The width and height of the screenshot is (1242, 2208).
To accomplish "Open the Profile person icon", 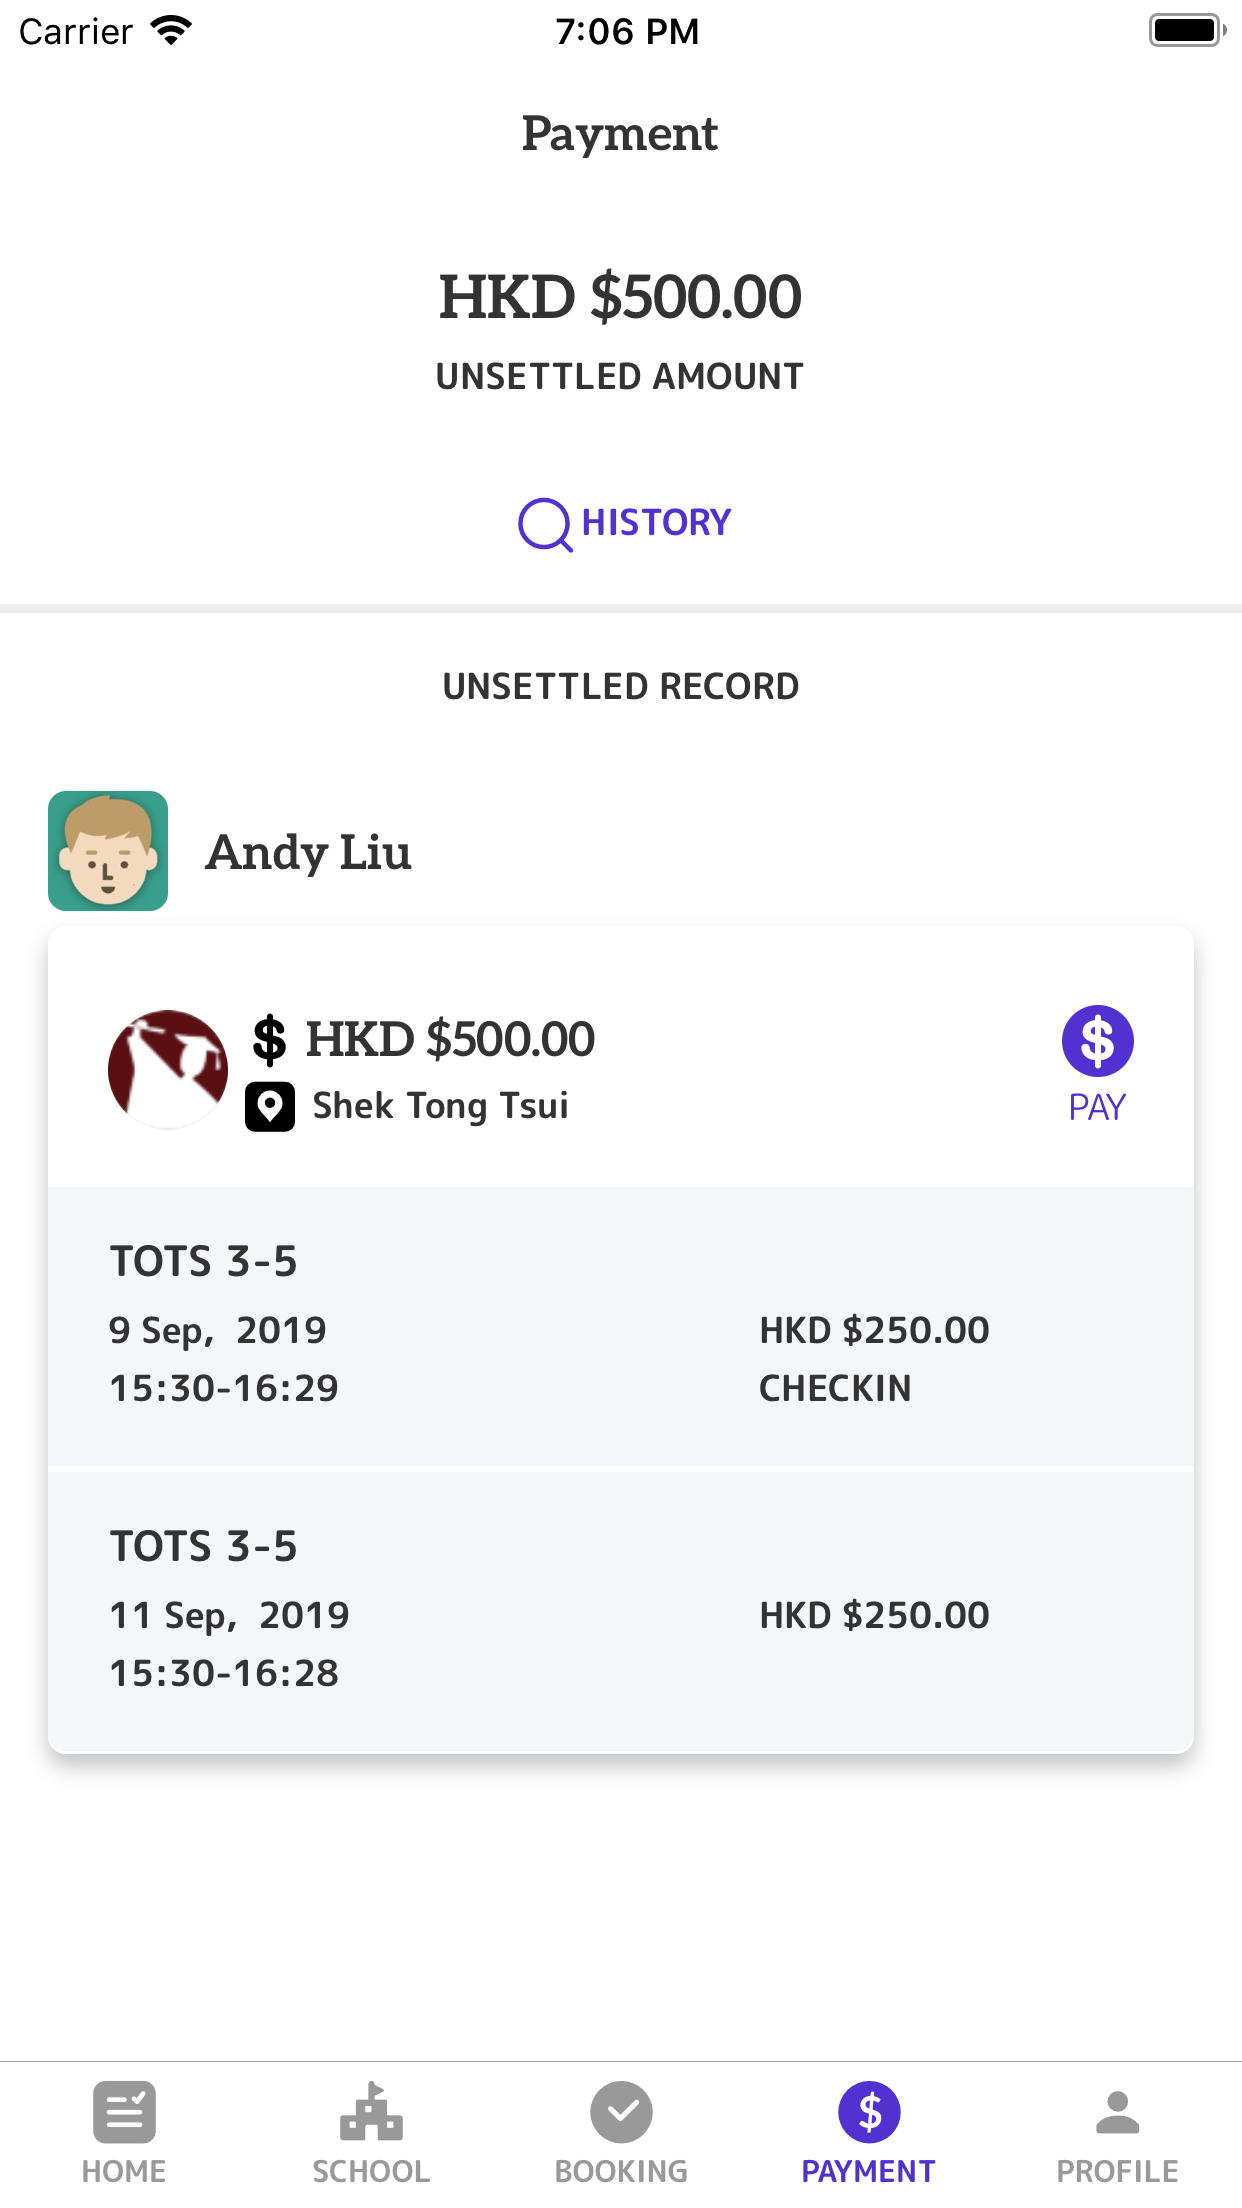I will (x=1118, y=2112).
